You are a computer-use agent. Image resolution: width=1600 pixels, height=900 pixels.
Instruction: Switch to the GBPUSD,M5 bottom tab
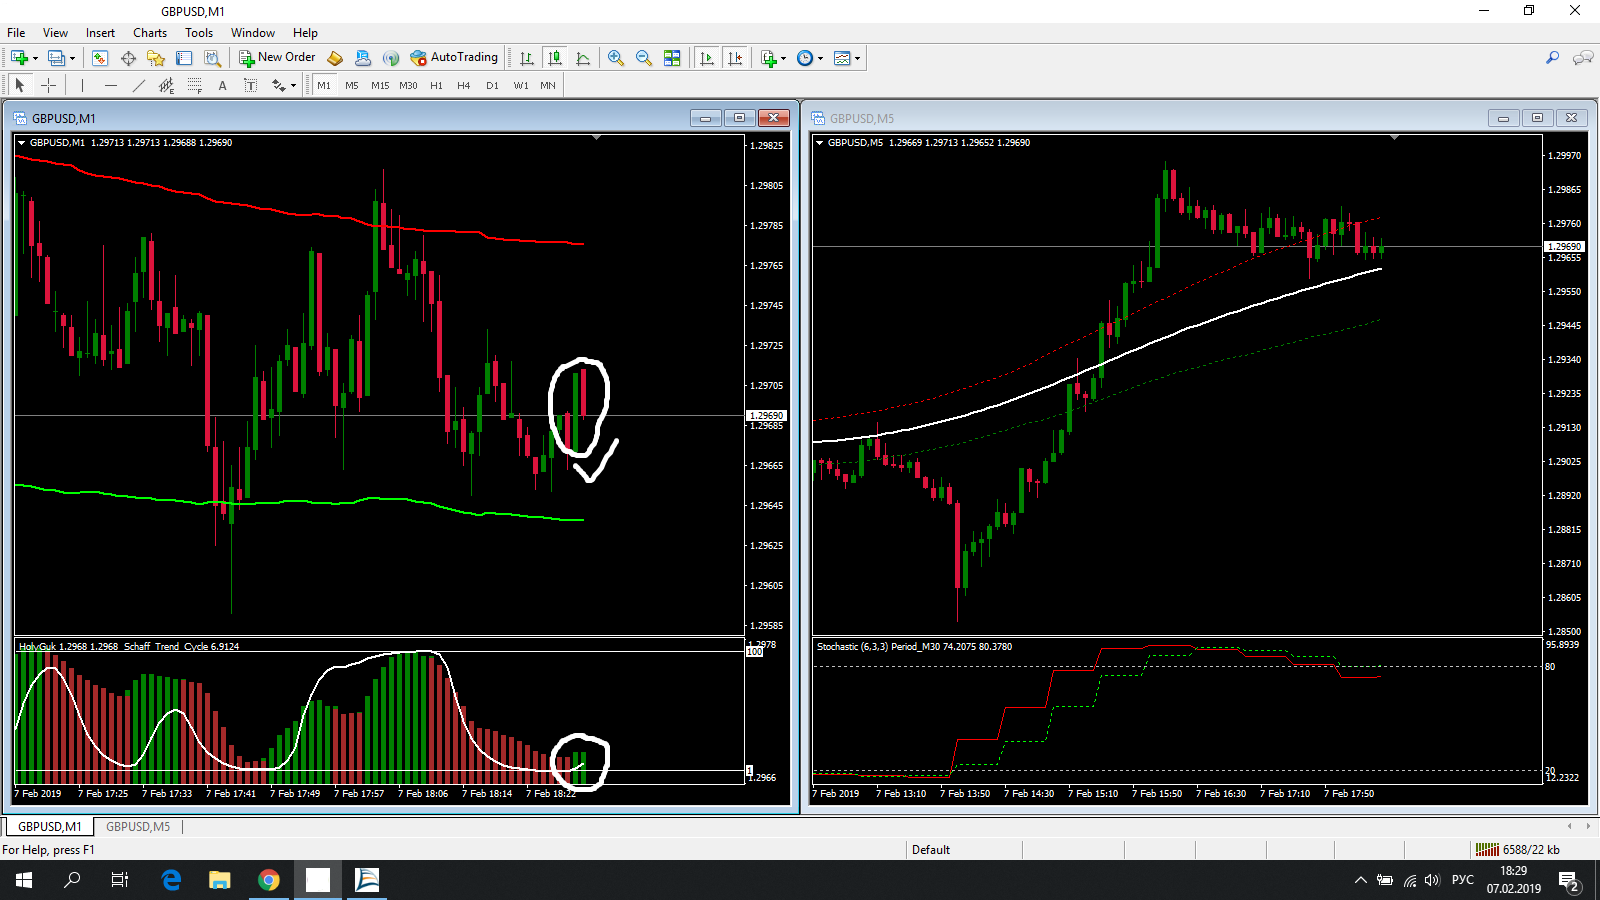coord(138,827)
